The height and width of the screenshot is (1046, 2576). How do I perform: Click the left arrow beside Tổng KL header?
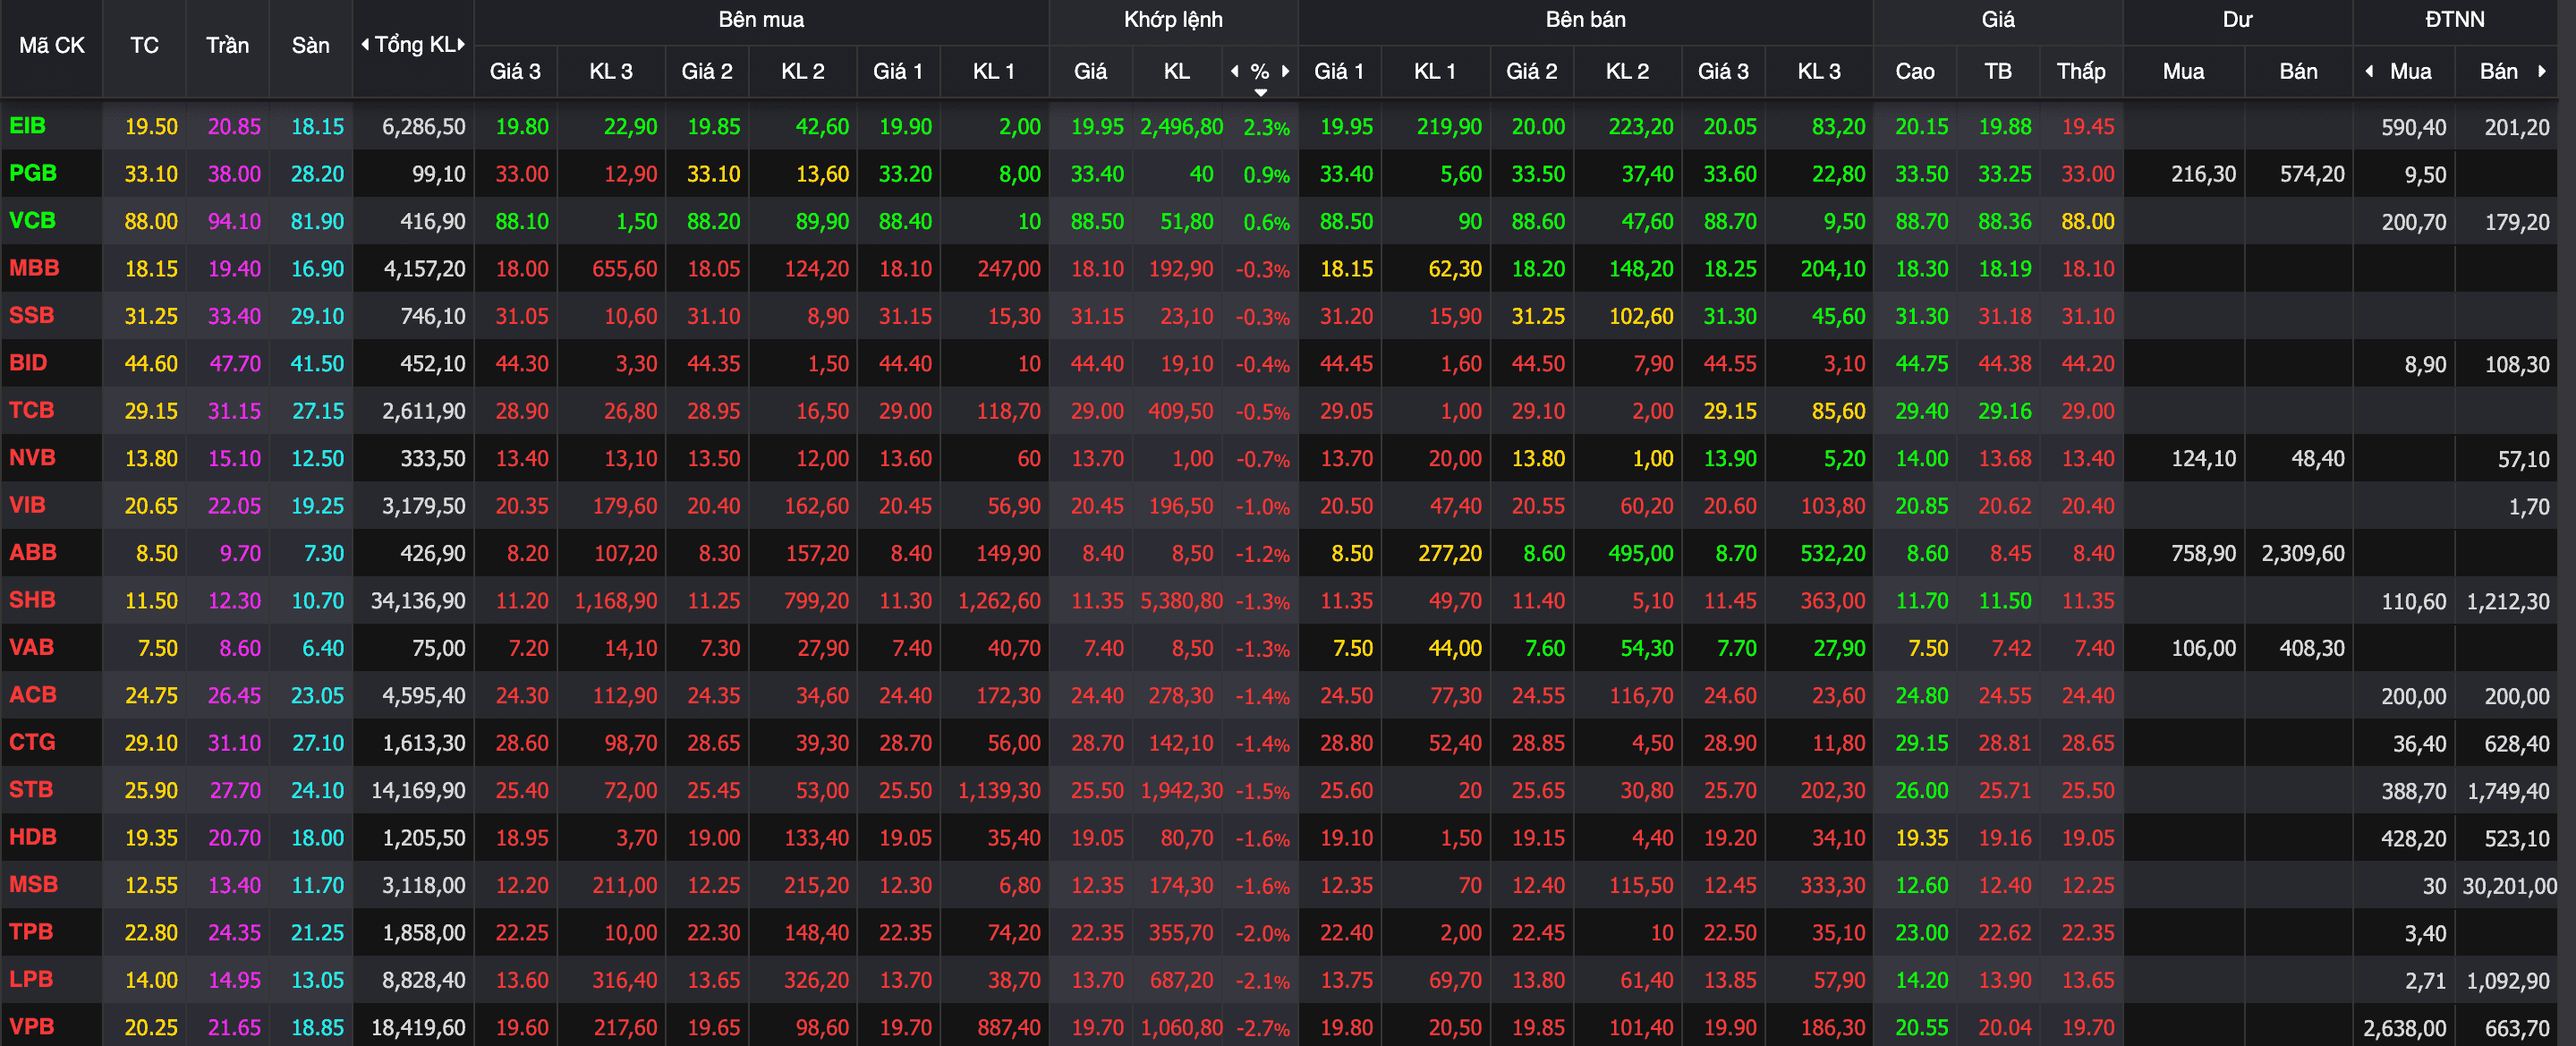[x=365, y=44]
